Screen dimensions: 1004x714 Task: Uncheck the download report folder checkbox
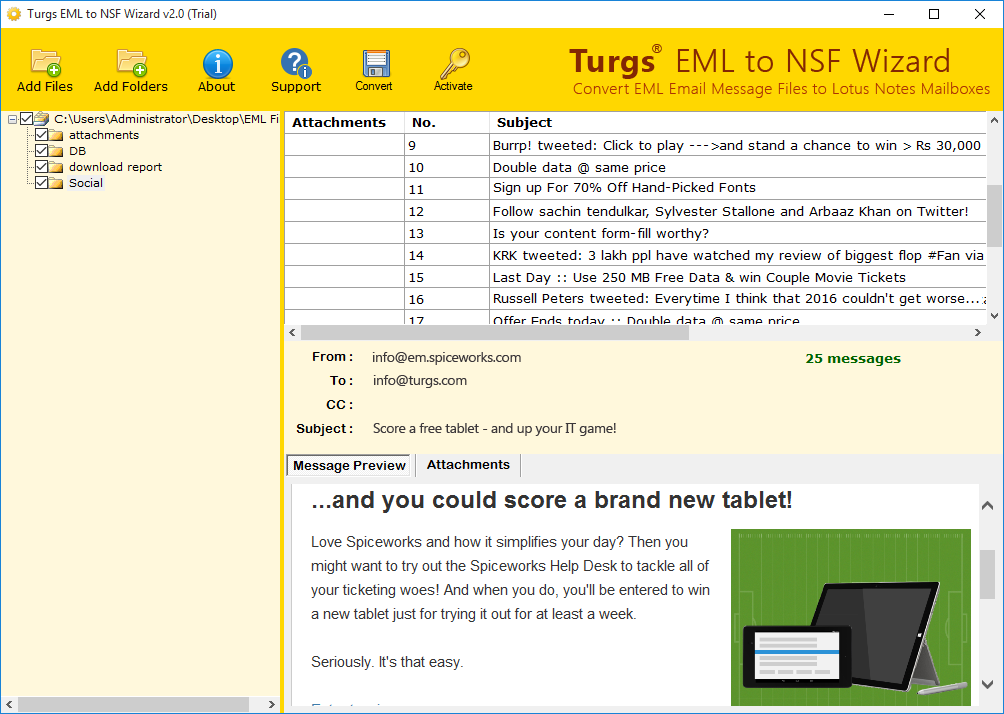pyautogui.click(x=42, y=166)
